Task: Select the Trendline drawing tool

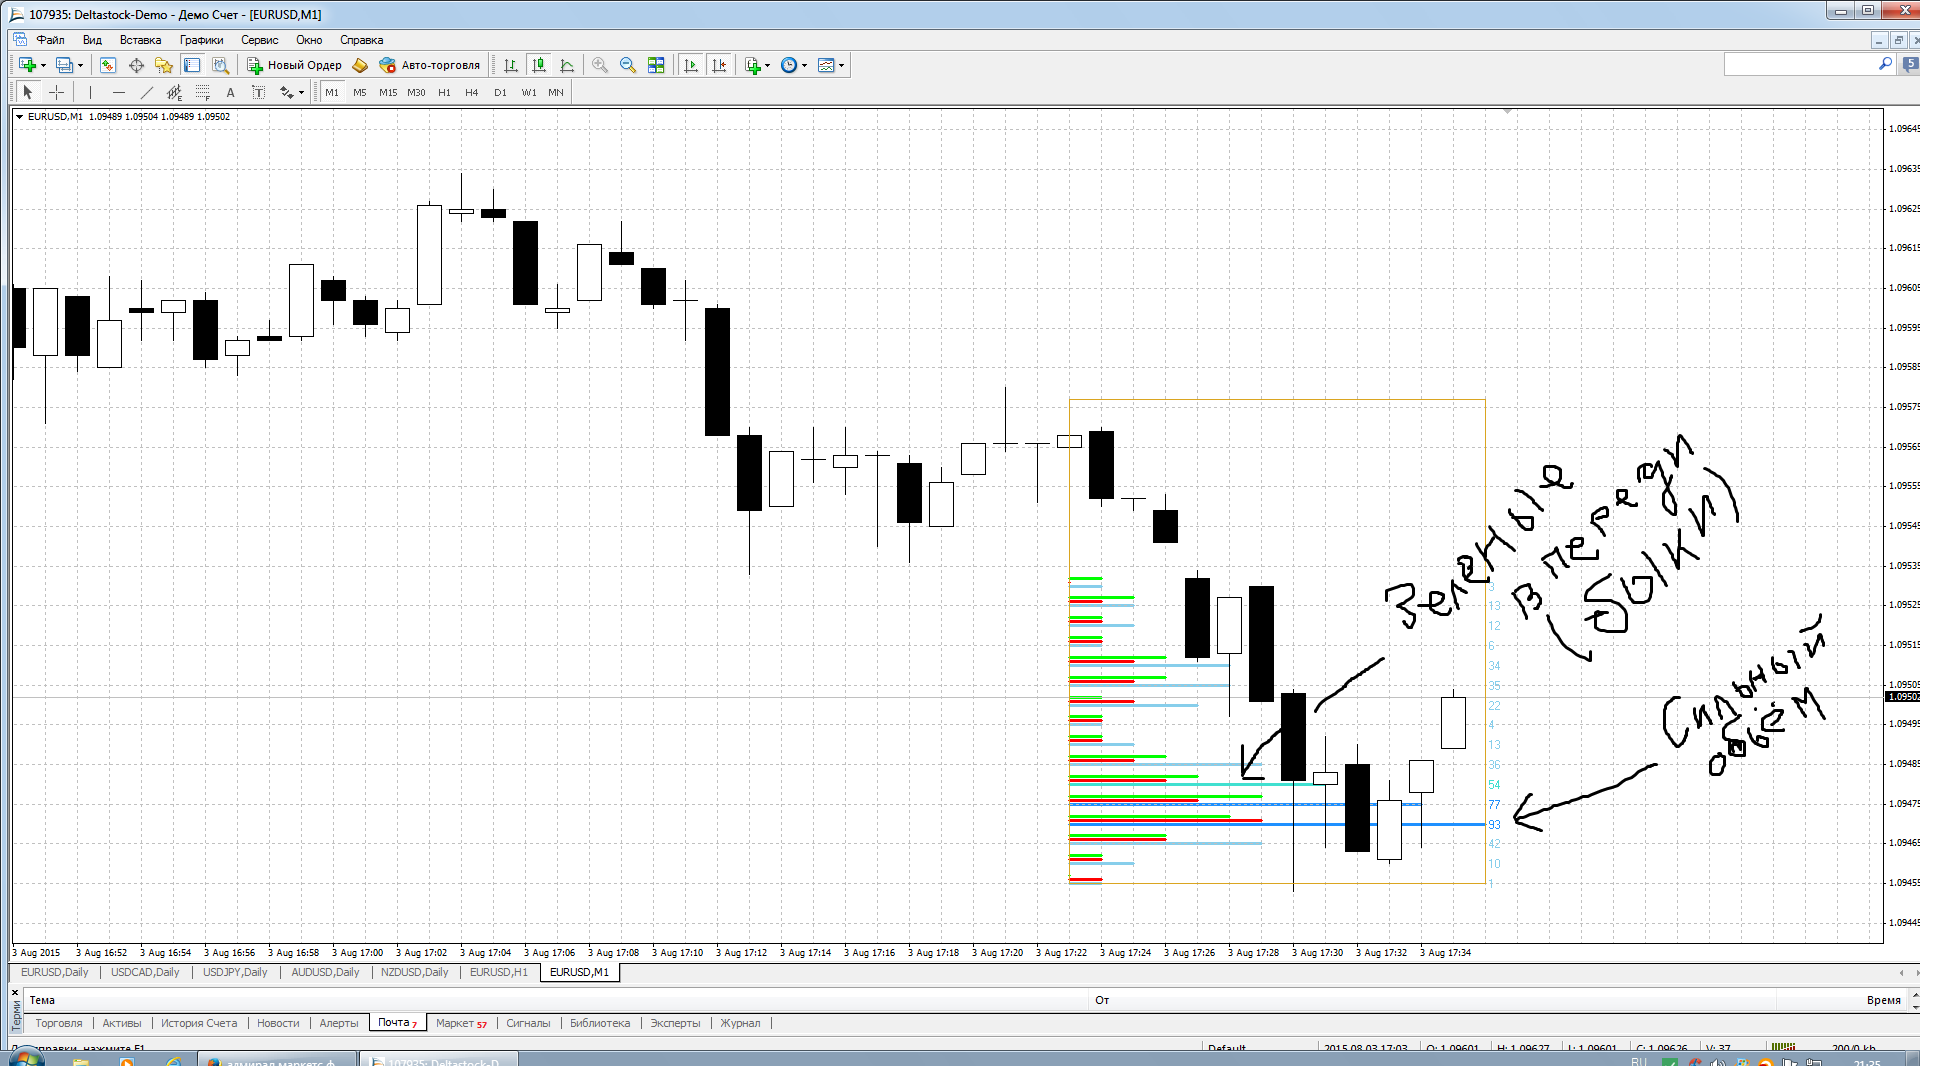Action: click(x=147, y=92)
